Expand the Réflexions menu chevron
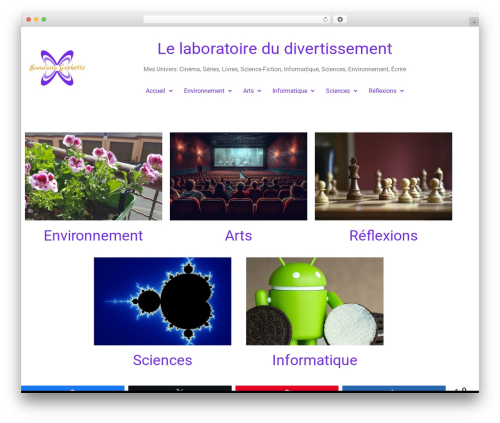This screenshot has width=500, height=423. [402, 91]
